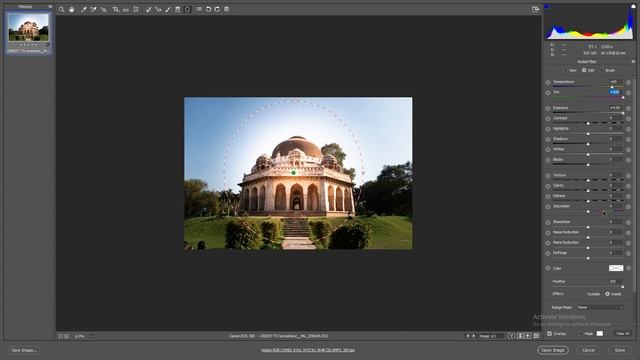Open the Color swatch picker
This screenshot has width=640, height=360.
[x=616, y=268]
